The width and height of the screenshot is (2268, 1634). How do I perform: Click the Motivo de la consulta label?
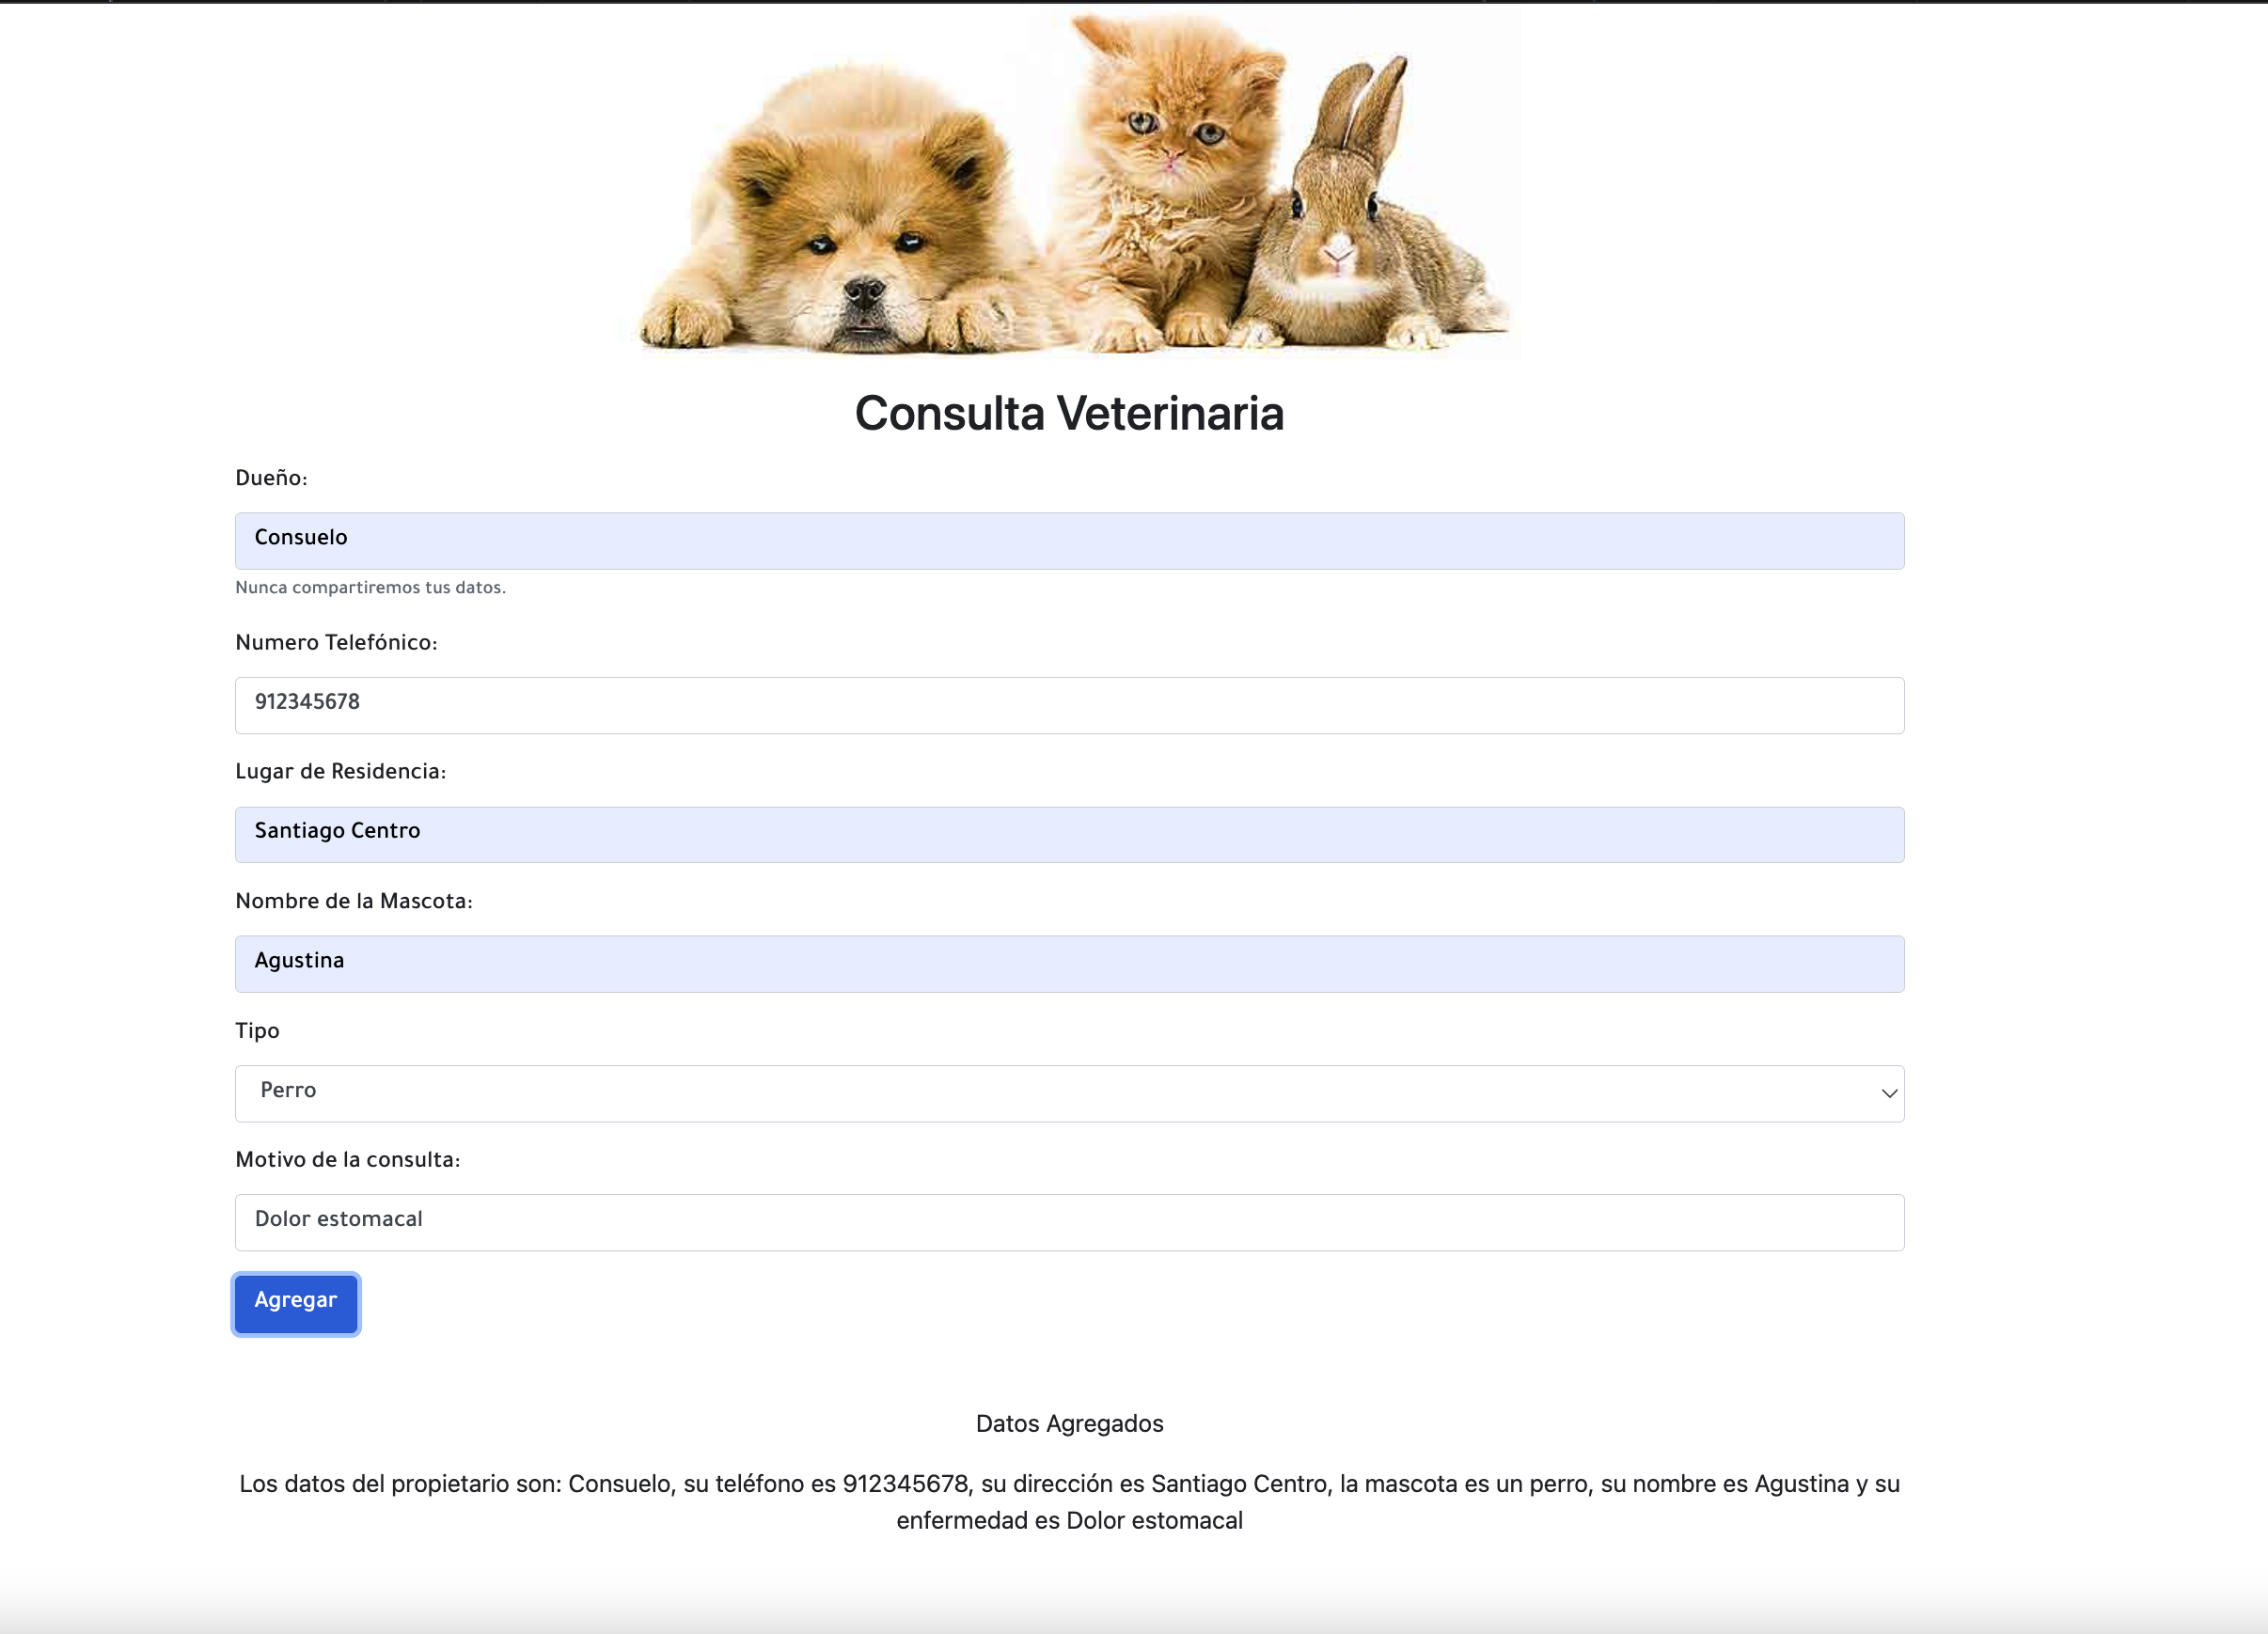(347, 1160)
